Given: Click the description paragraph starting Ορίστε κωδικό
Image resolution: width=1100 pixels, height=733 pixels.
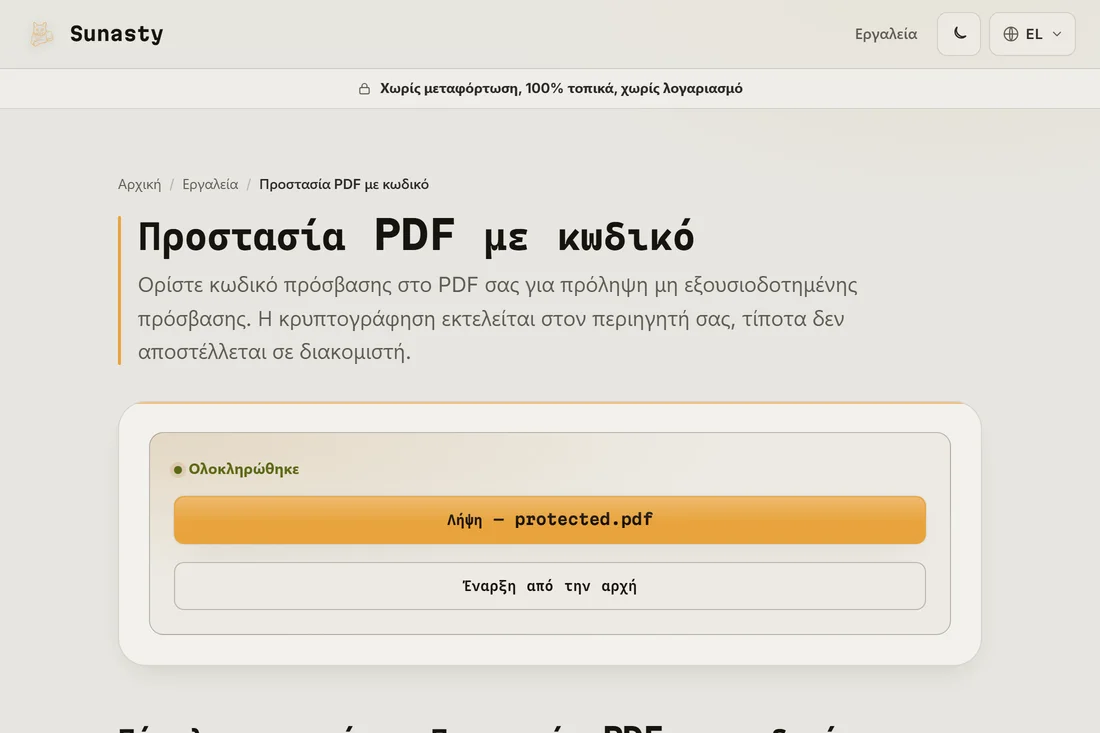Looking at the screenshot, I should click(x=497, y=318).
